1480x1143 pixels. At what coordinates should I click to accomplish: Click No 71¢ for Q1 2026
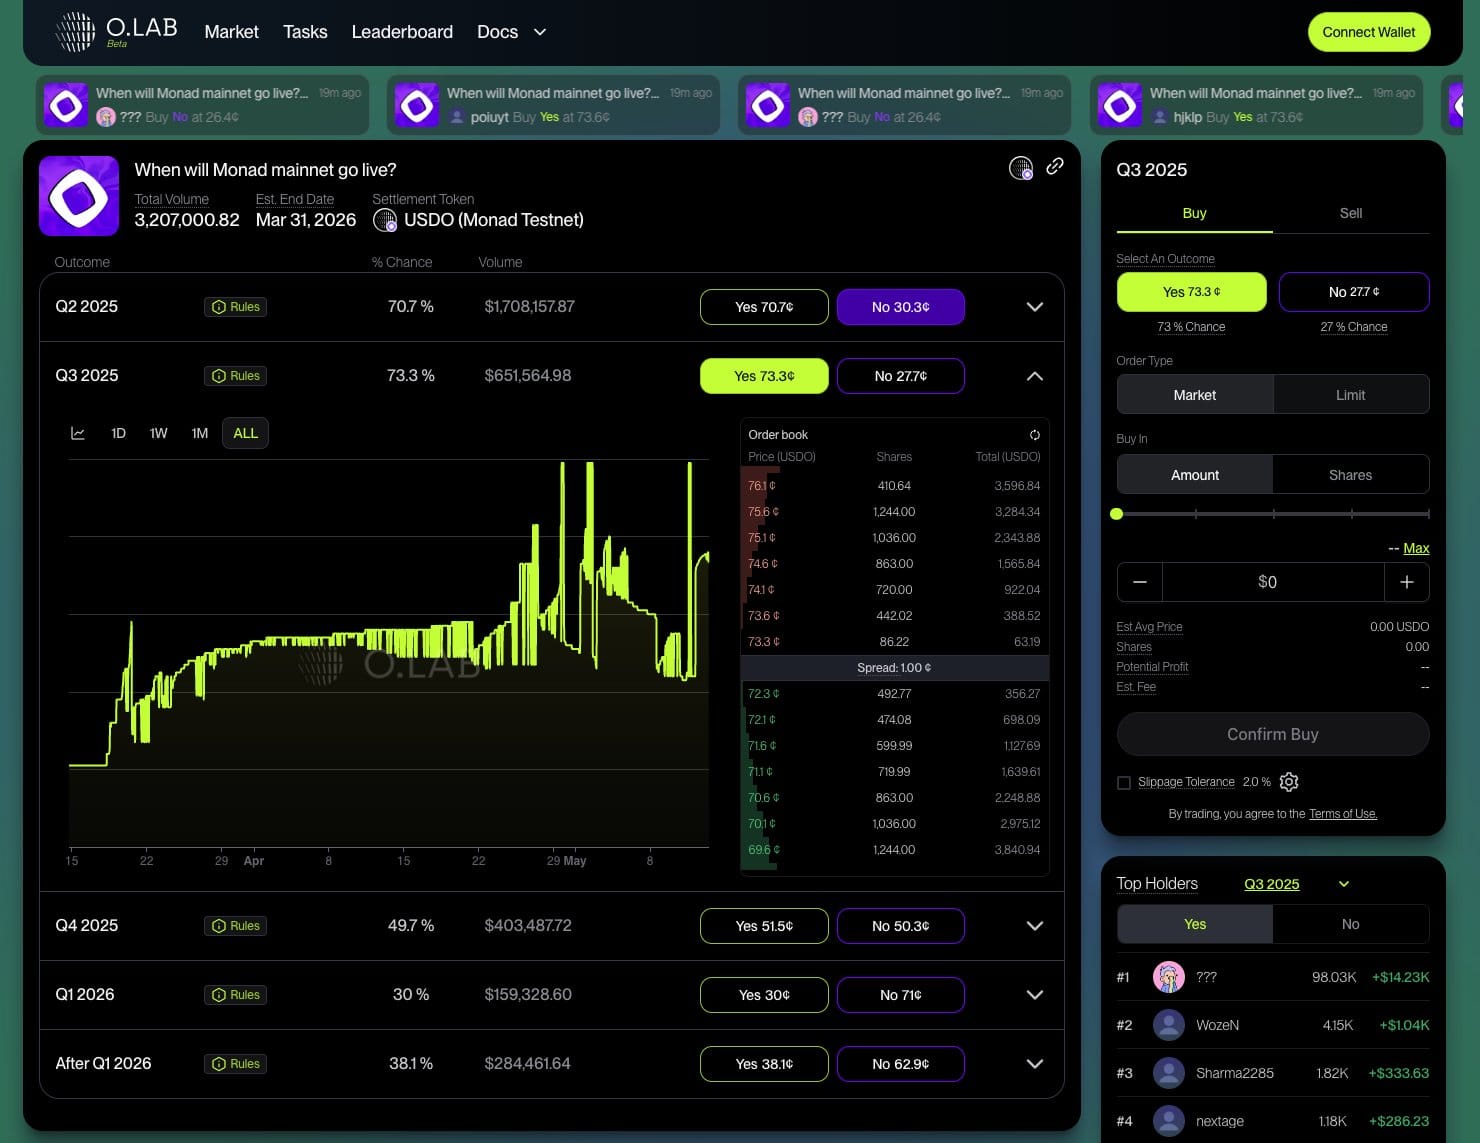coord(901,995)
